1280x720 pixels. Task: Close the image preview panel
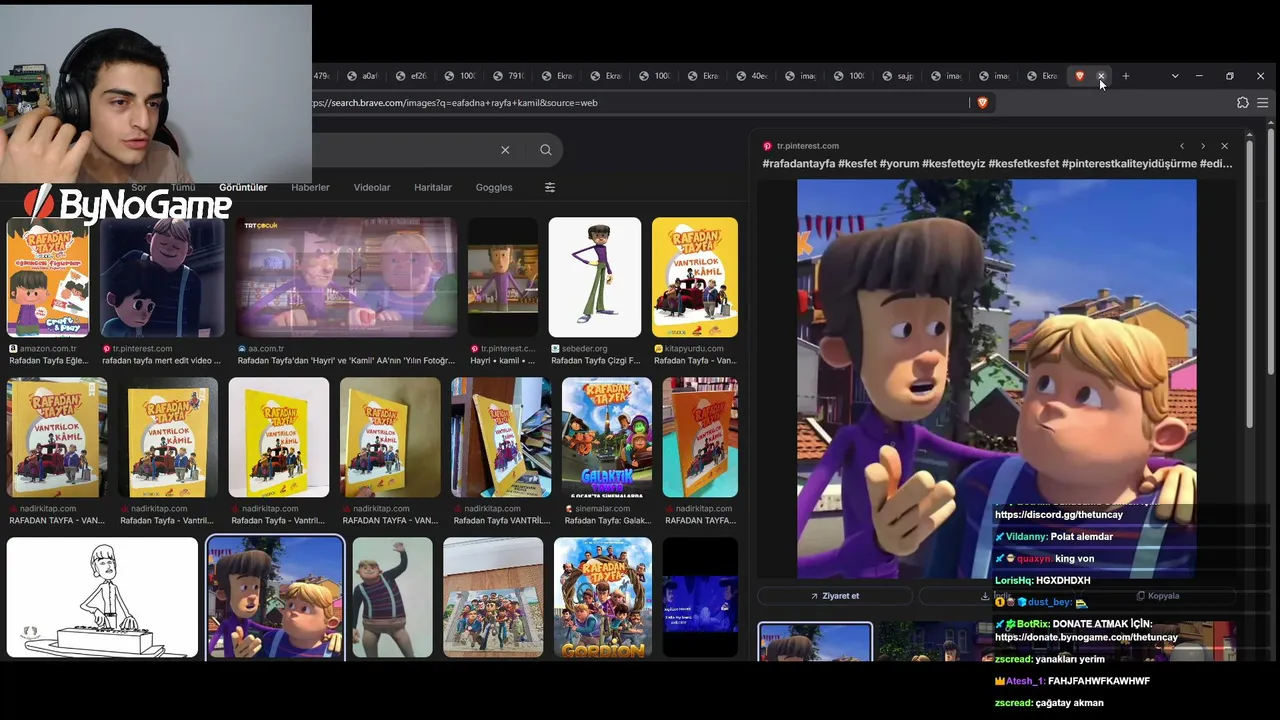[1224, 146]
